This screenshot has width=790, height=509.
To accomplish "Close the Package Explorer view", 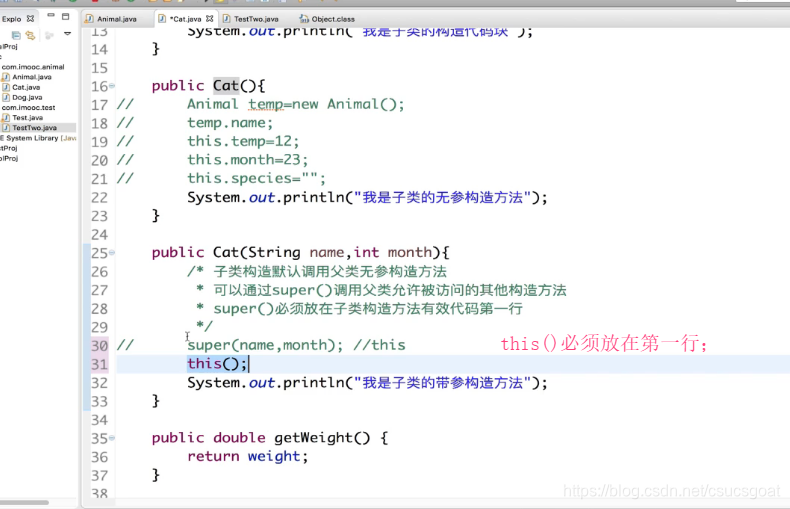I will (30, 19).
